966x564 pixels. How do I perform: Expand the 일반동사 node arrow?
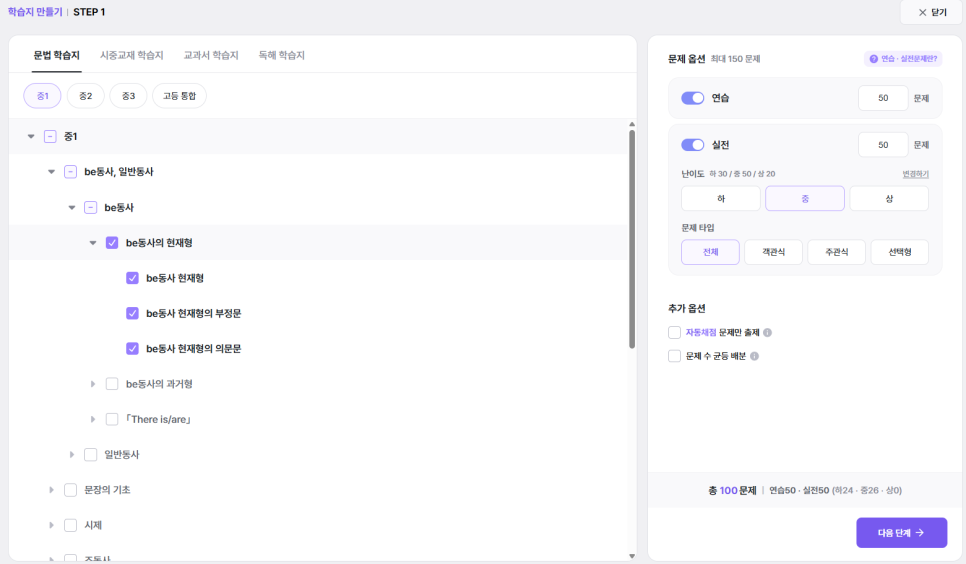[71, 454]
